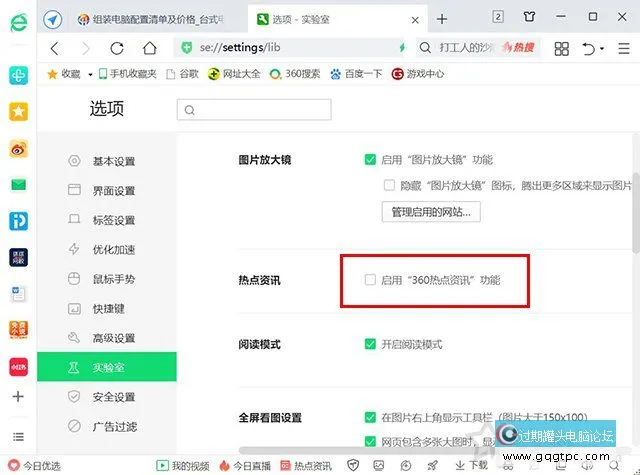640x475 pixels.
Task: Check 隐藏"图片放大镜"图标 checkbox
Action: tap(389, 185)
